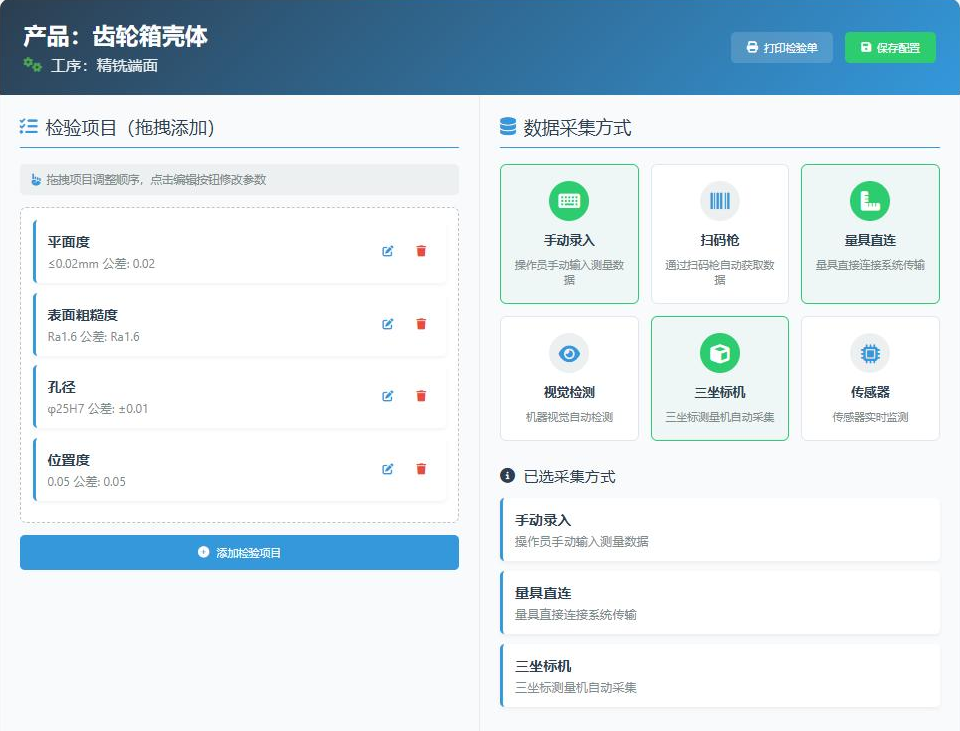This screenshot has height=731, width=960.
Task: Select the cube icon on 三坐标机 card
Action: [719, 353]
